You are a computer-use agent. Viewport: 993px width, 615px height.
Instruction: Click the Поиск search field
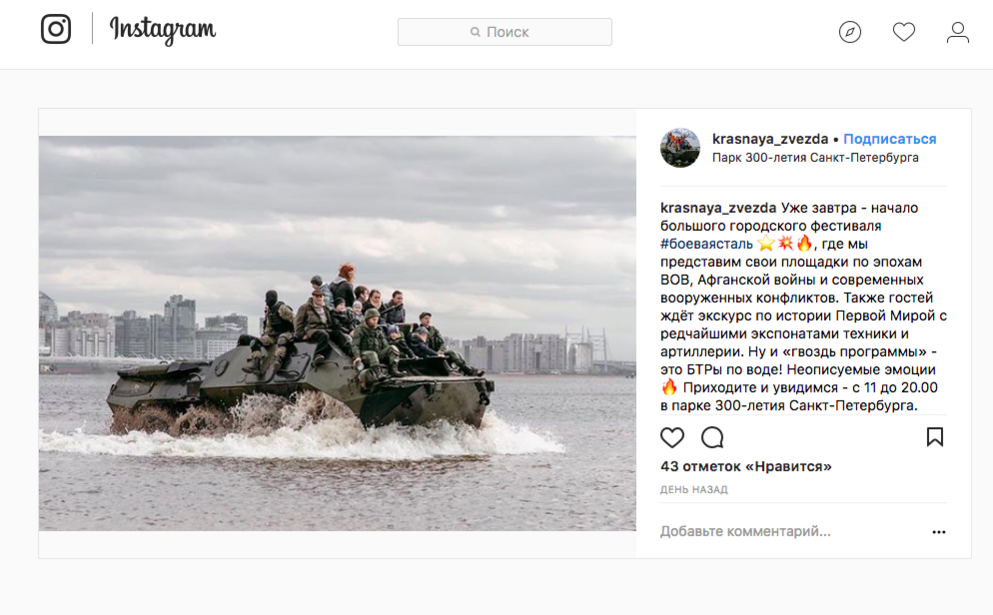(x=505, y=32)
